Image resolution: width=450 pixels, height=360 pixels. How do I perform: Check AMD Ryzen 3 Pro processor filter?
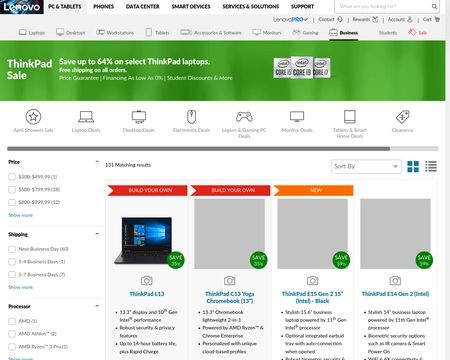[x=12, y=347]
